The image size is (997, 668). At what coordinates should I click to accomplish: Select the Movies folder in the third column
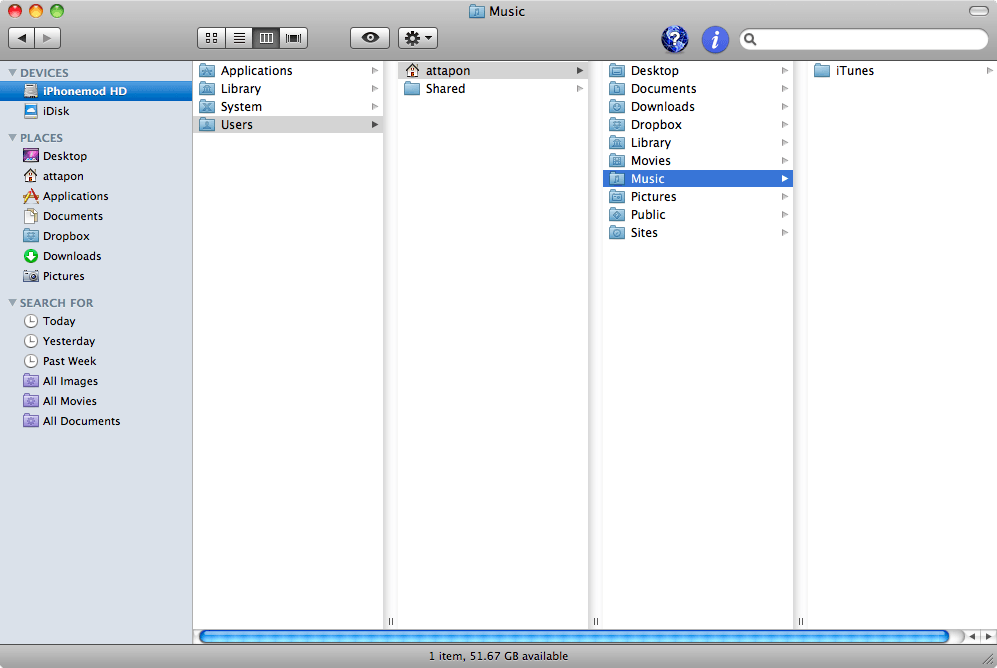click(698, 161)
